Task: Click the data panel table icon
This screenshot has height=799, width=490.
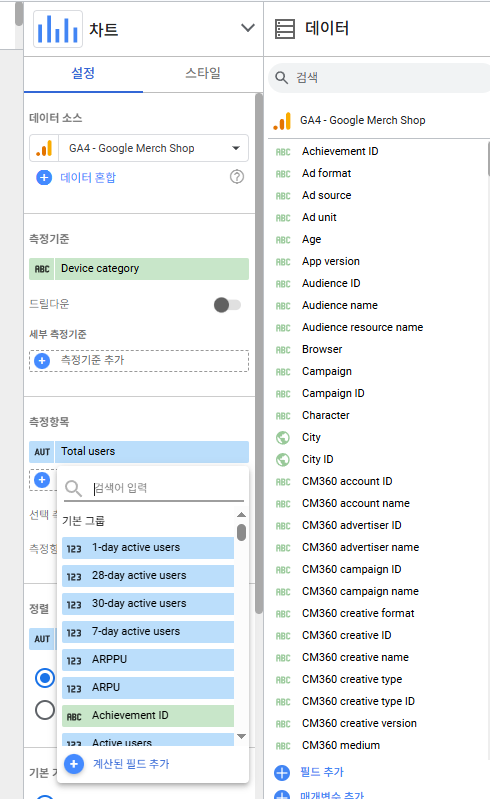Action: pos(285,29)
